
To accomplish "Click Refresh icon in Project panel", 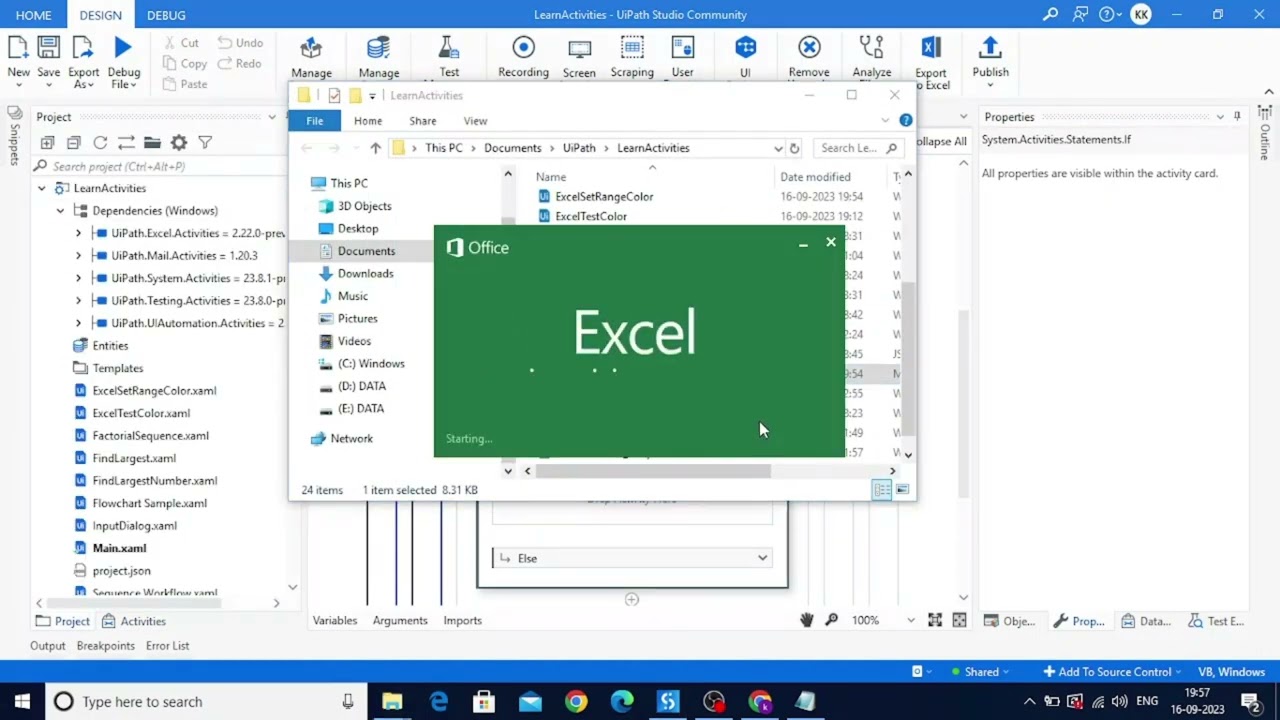I will tap(100, 143).
